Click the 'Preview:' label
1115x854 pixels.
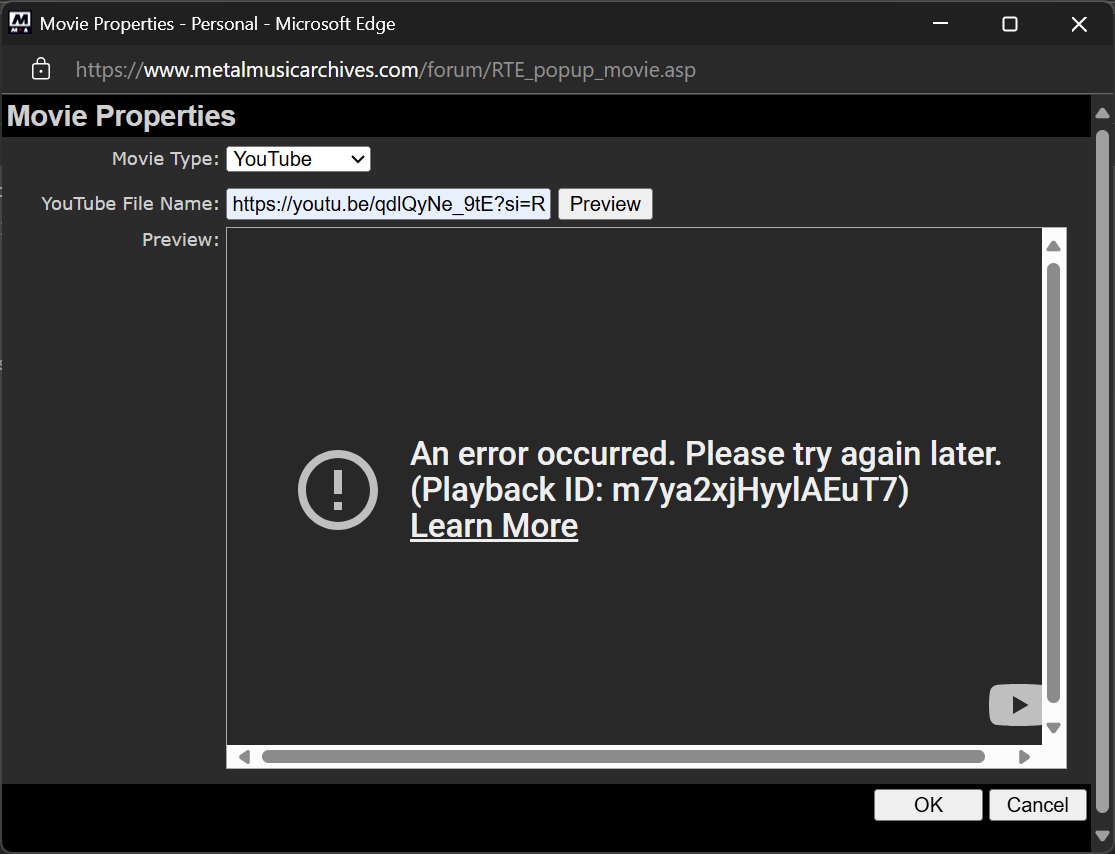[181, 240]
